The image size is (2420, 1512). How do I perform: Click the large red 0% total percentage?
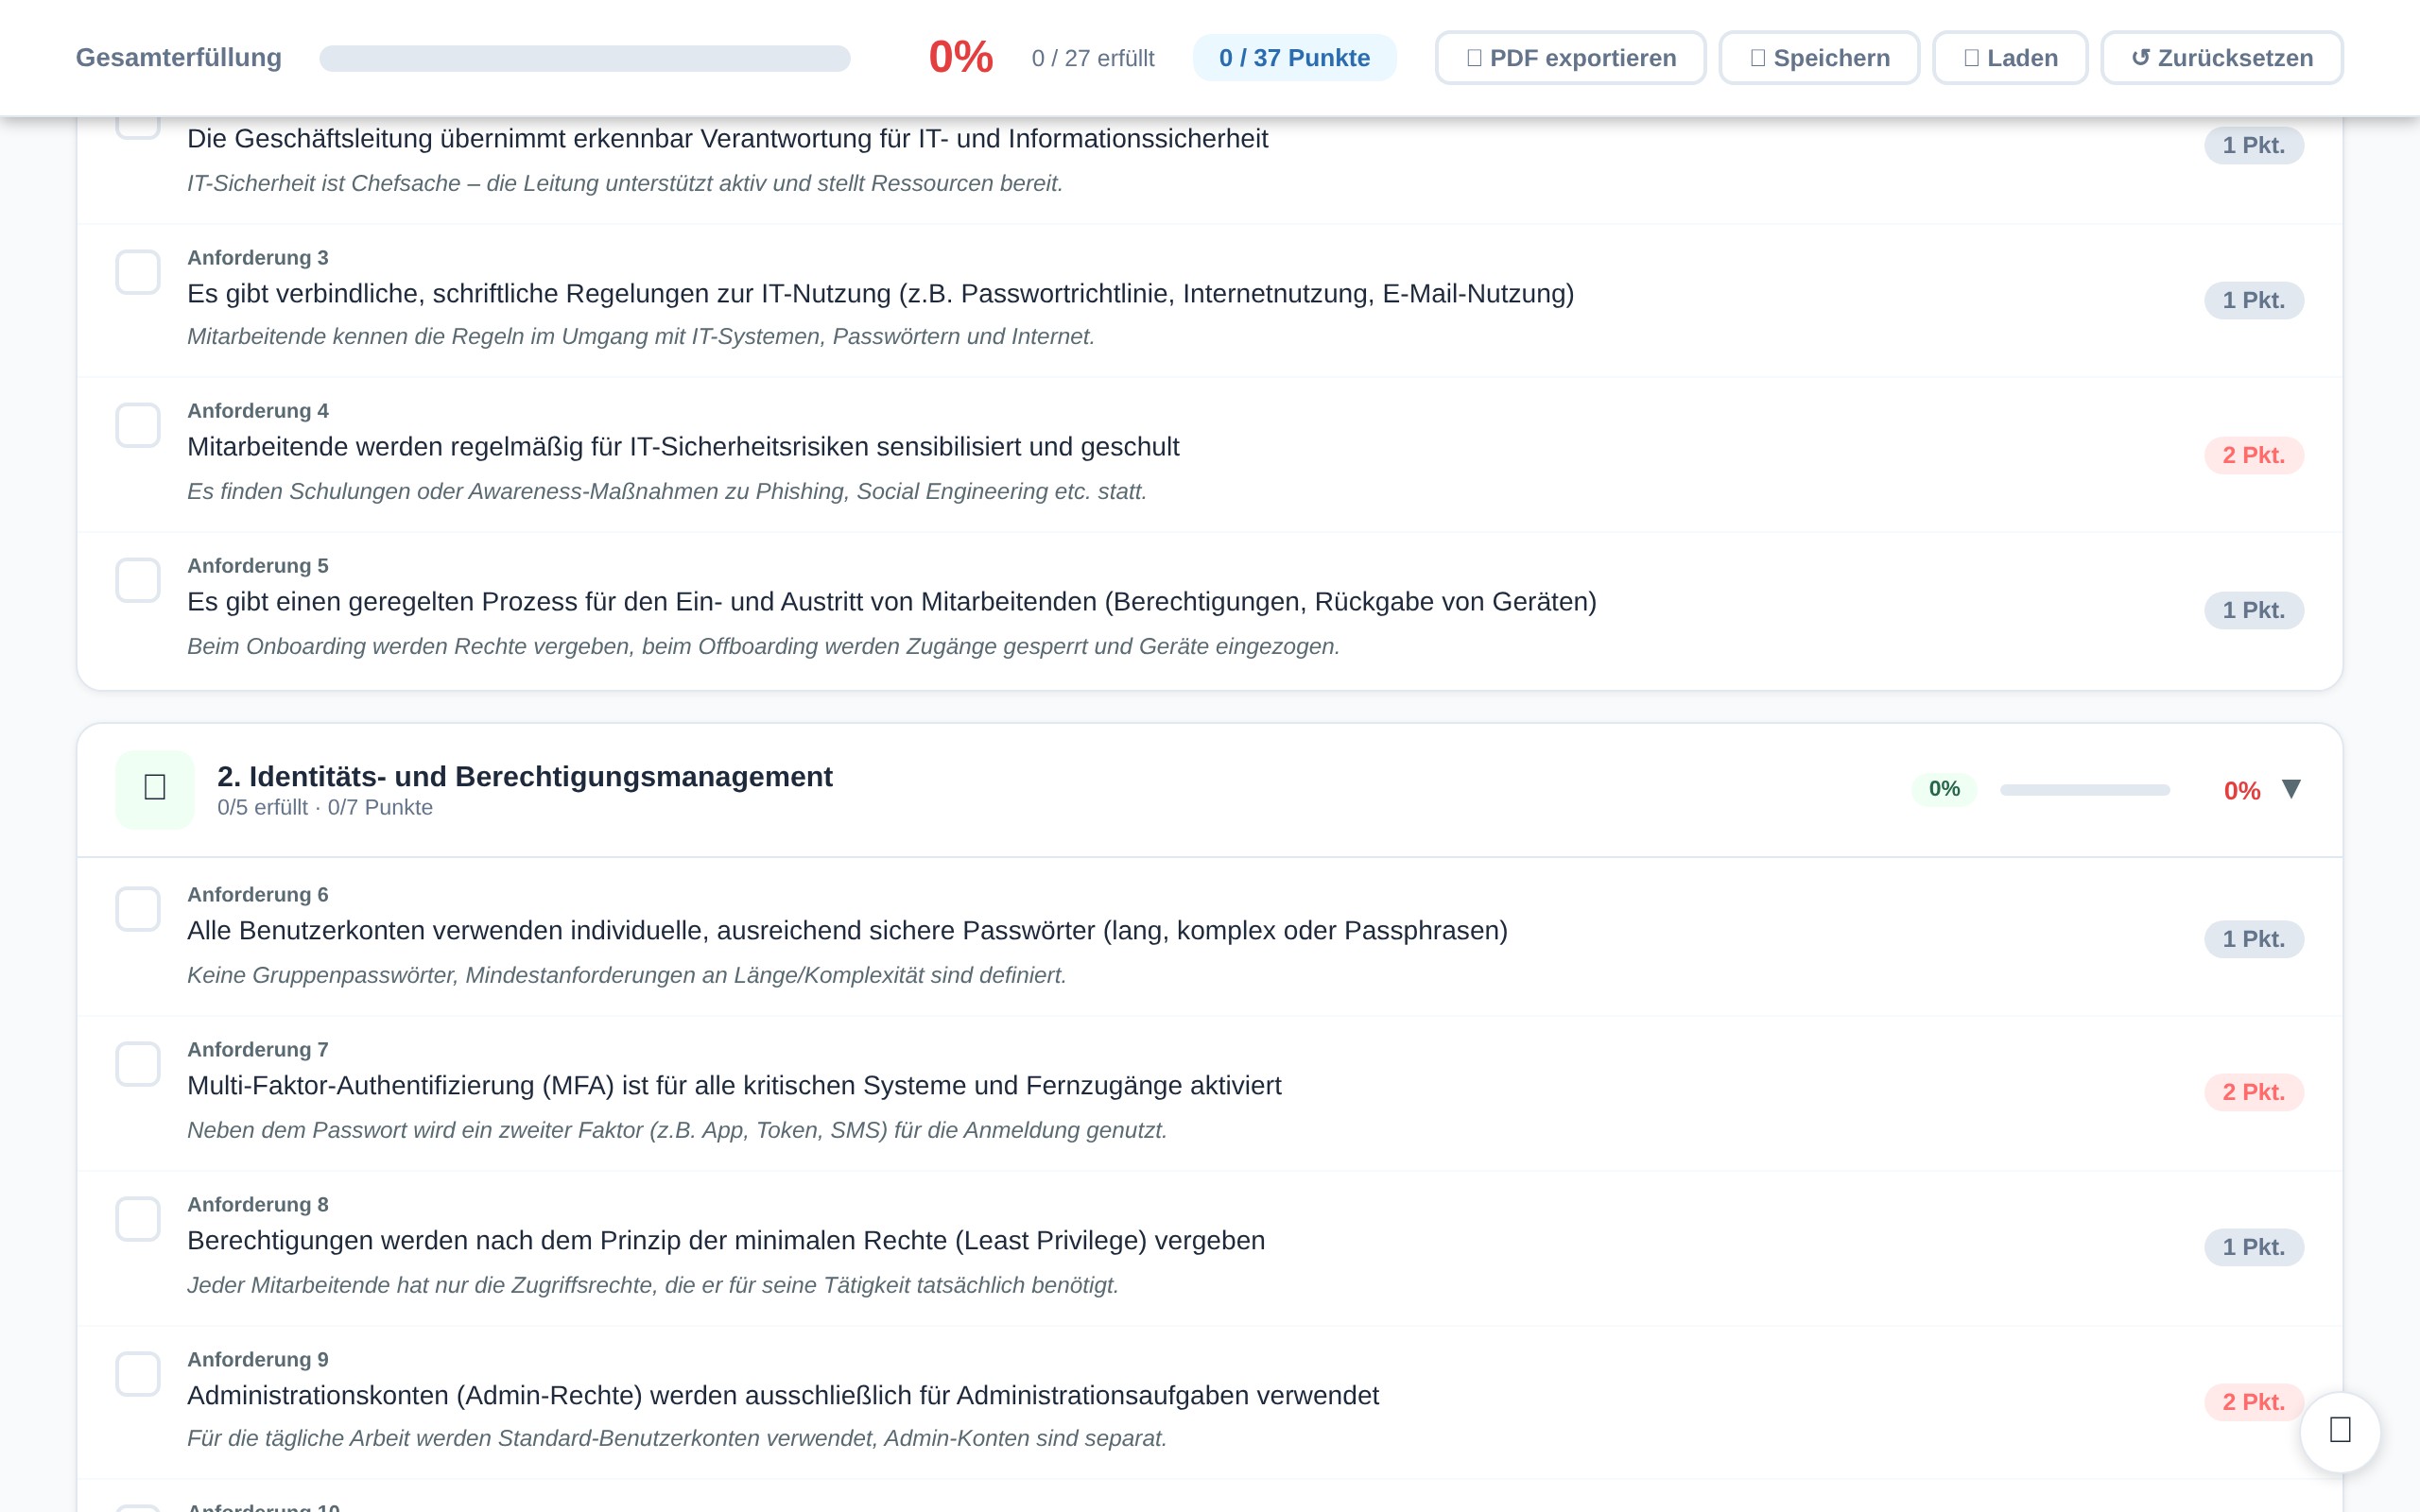pyautogui.click(x=961, y=57)
